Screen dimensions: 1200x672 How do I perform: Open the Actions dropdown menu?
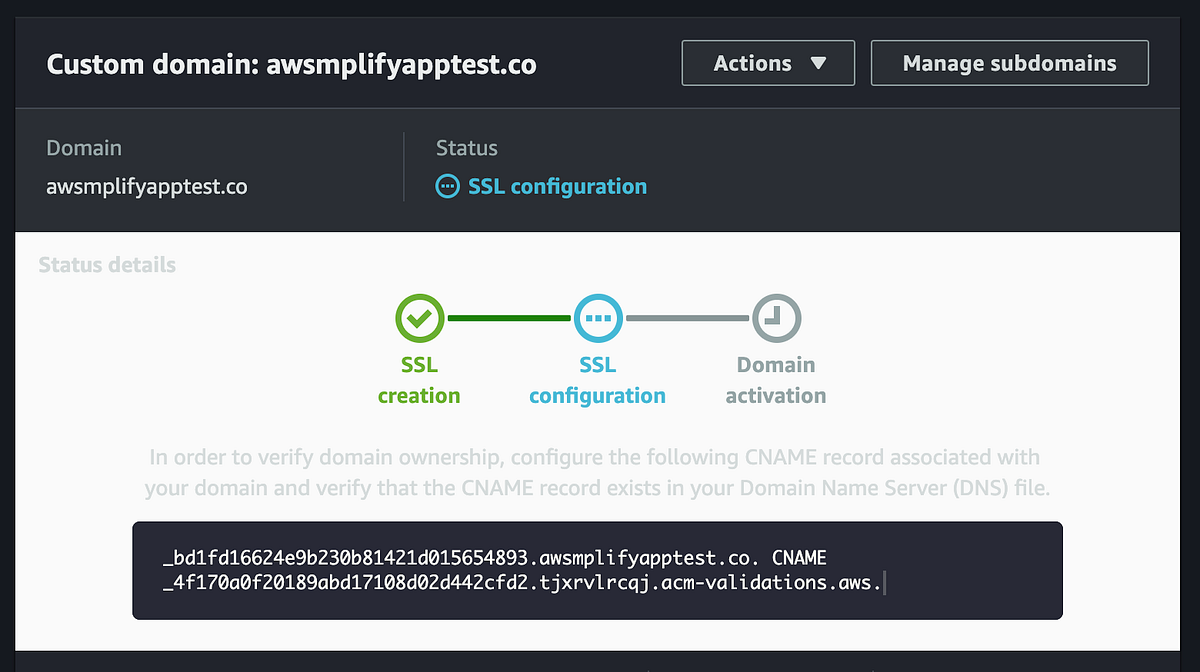pos(767,62)
